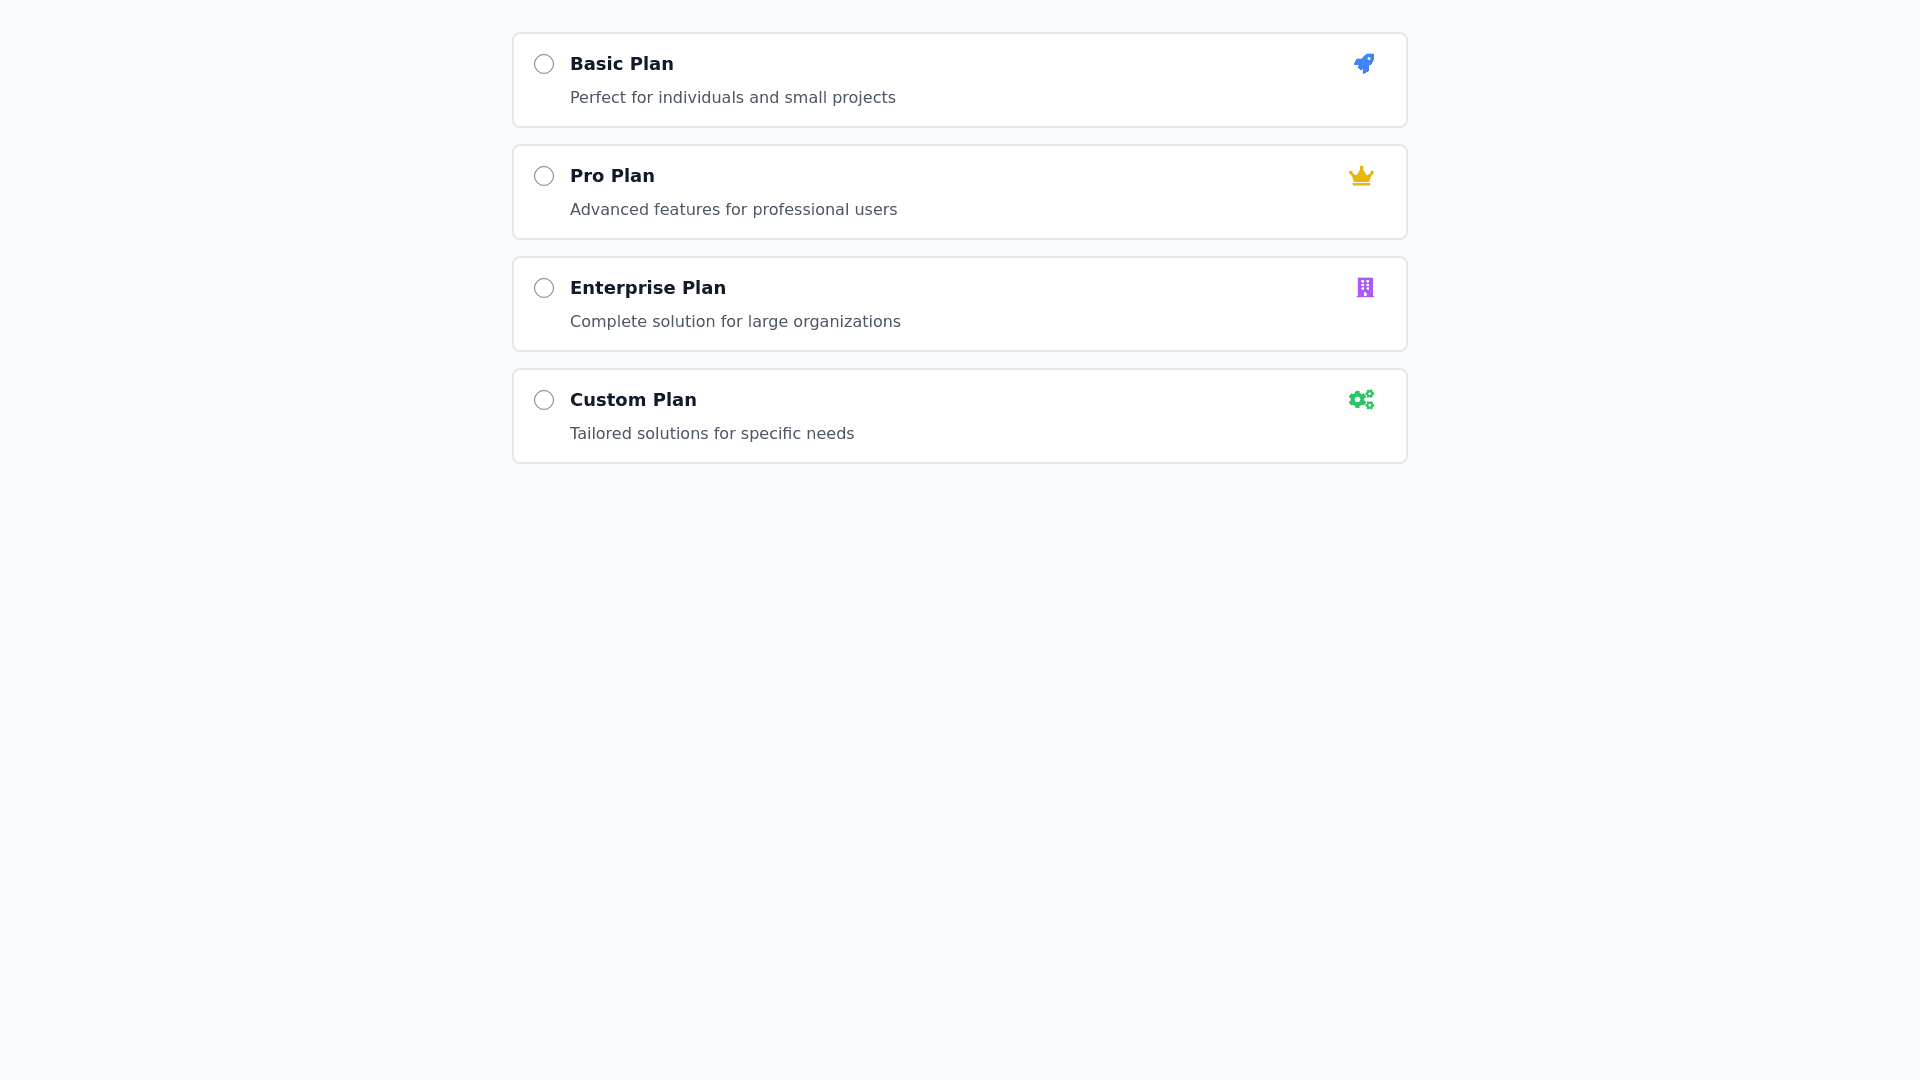
Task: Click "Tailored solutions for specific needs" text
Action: click(712, 434)
